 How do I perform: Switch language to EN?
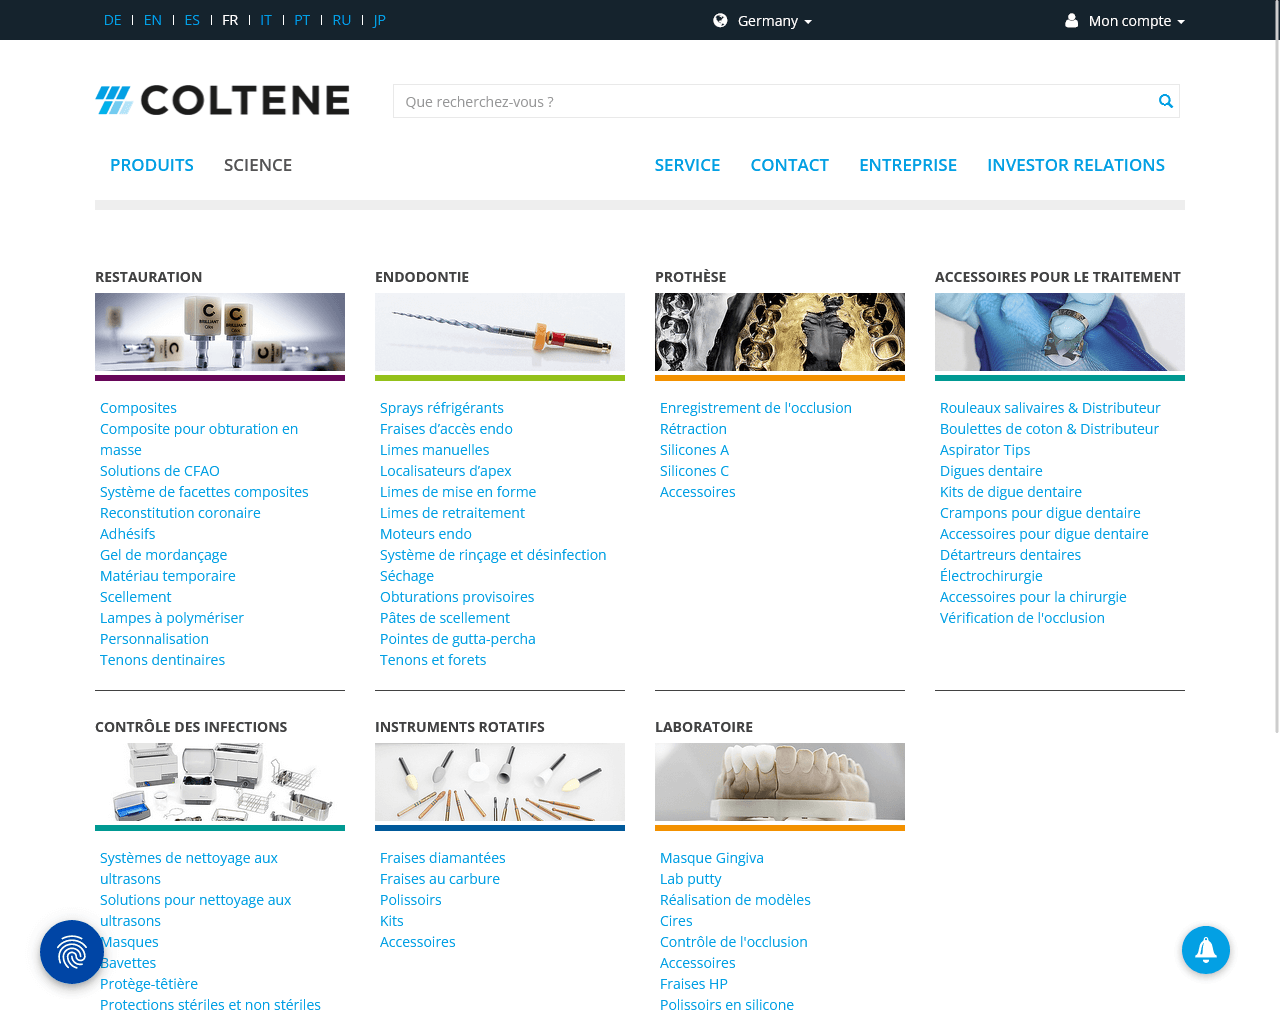[x=153, y=20]
